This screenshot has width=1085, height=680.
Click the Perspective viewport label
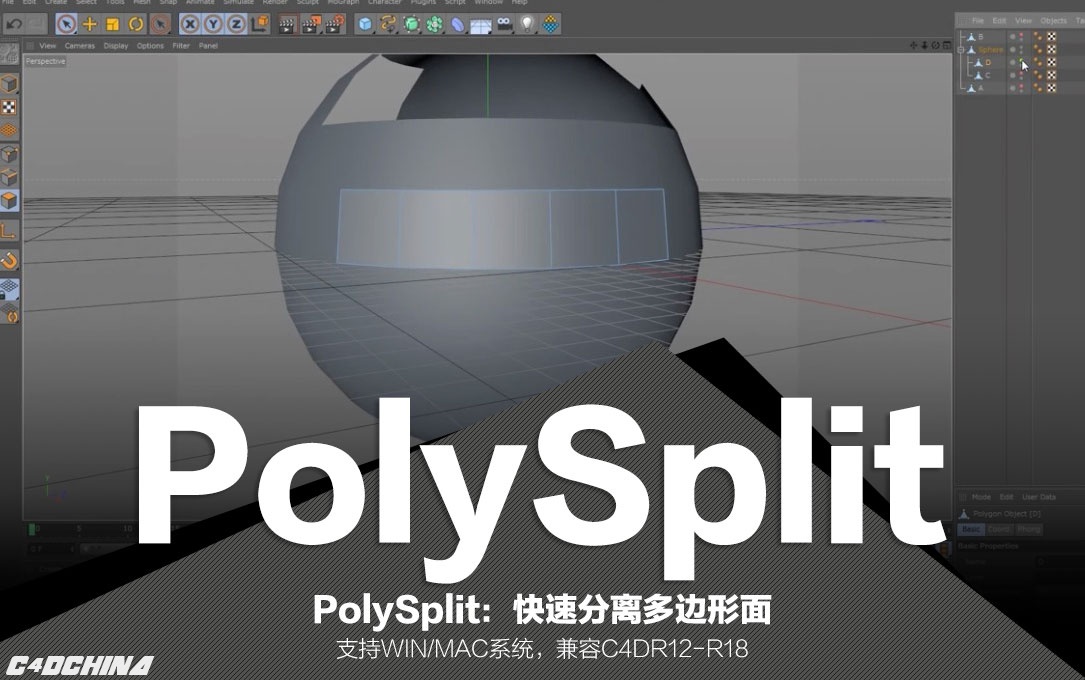(46, 62)
